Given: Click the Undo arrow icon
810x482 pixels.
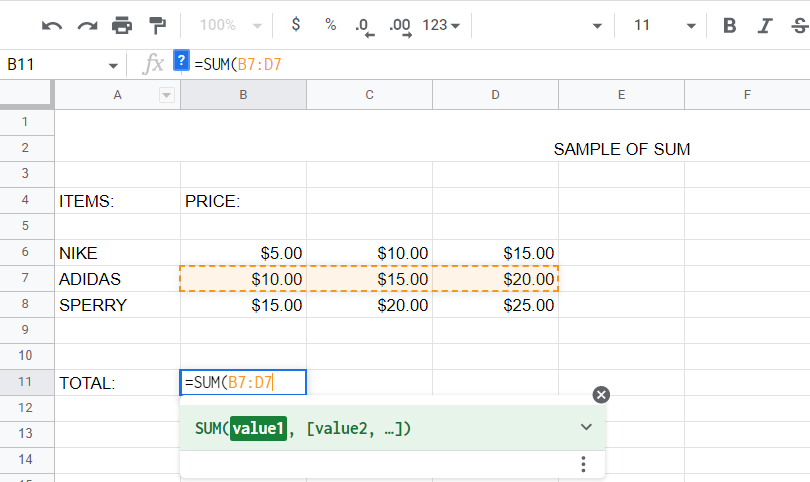Looking at the screenshot, I should click(x=52, y=25).
